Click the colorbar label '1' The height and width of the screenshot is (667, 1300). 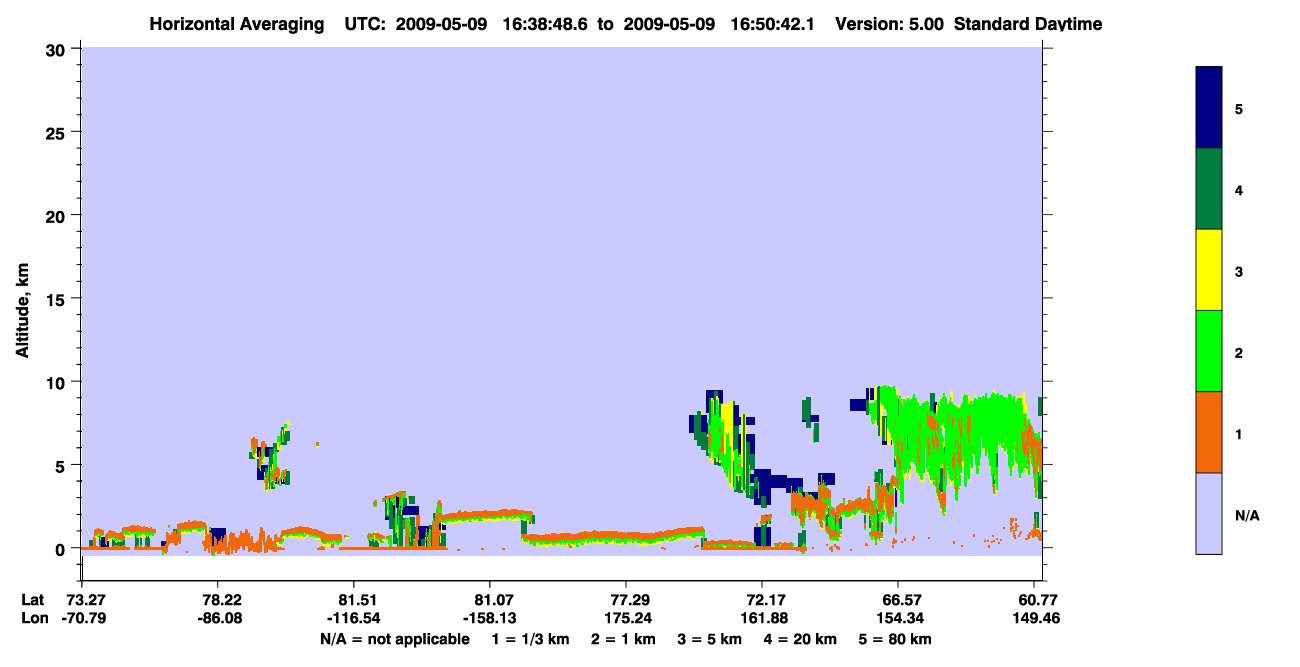point(1239,433)
